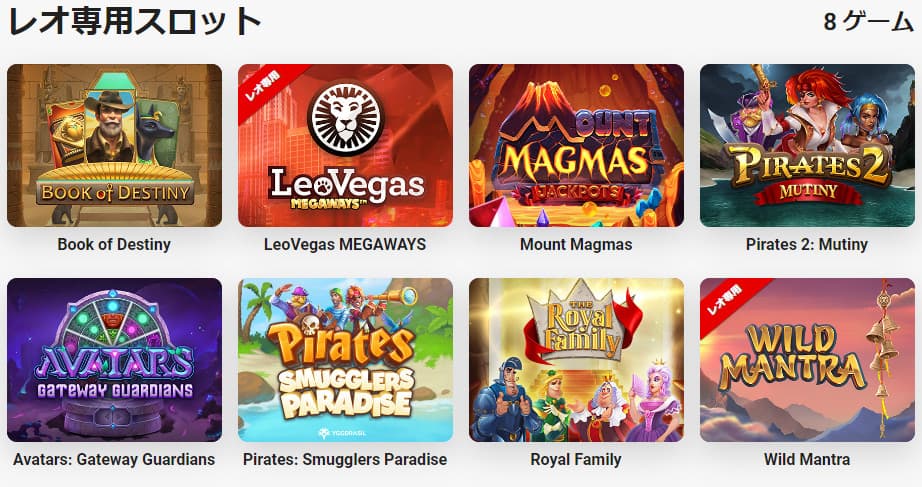This screenshot has height=487, width=922.
Task: Launch Pirates Smugglers Paradise game image
Action: coord(345,360)
